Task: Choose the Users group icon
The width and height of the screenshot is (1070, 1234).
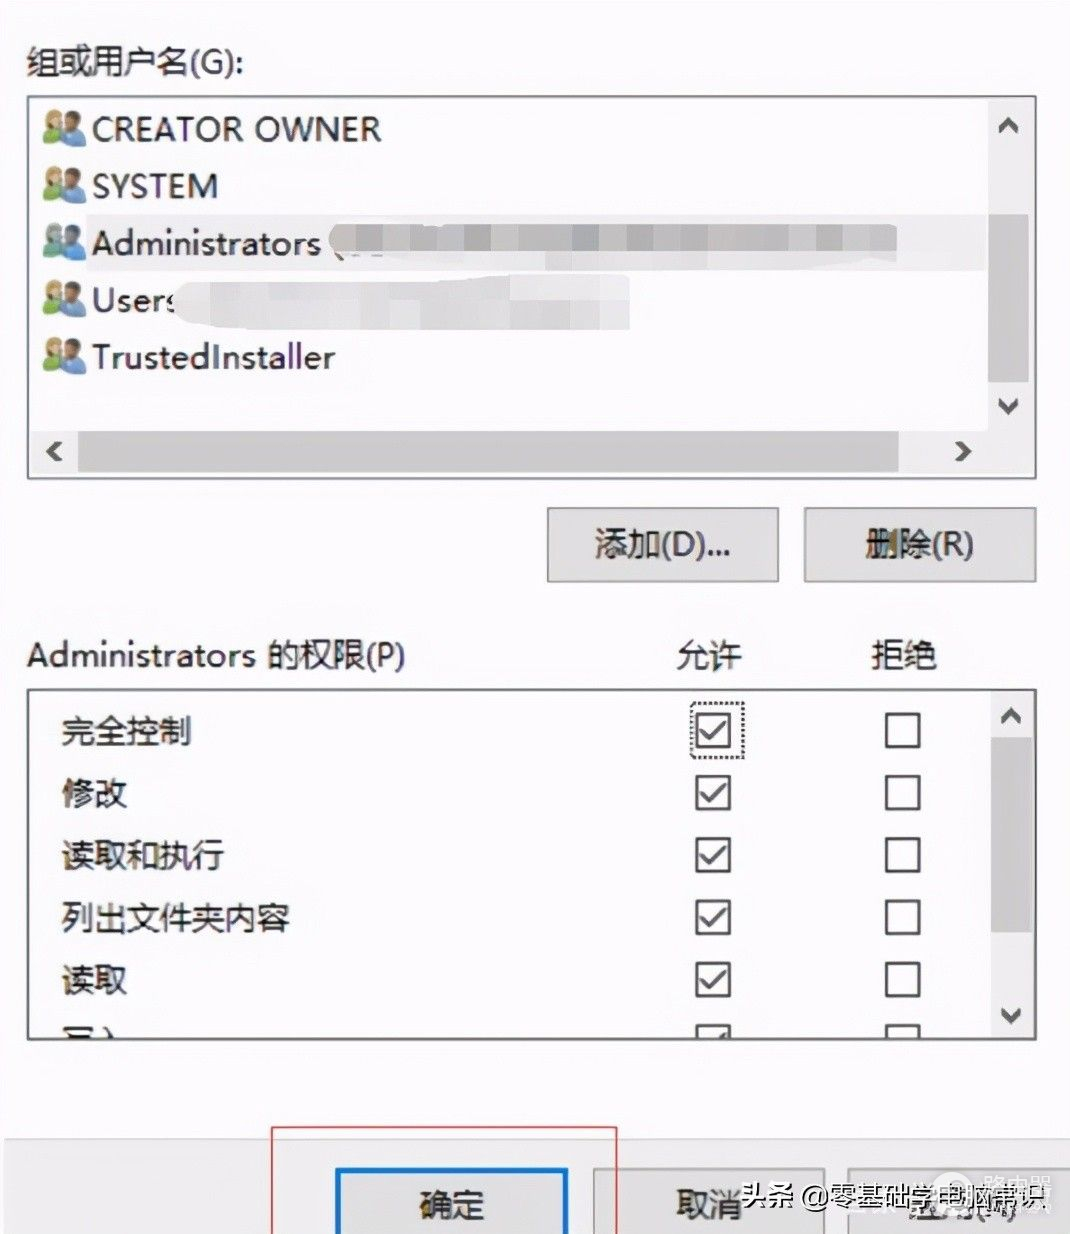Action: tap(64, 299)
